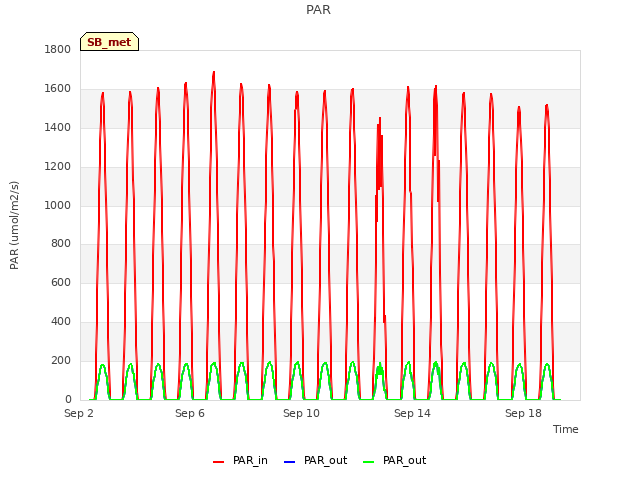Click the Sep 6 x-axis tick label
The height and width of the screenshot is (480, 640).
pos(190,413)
